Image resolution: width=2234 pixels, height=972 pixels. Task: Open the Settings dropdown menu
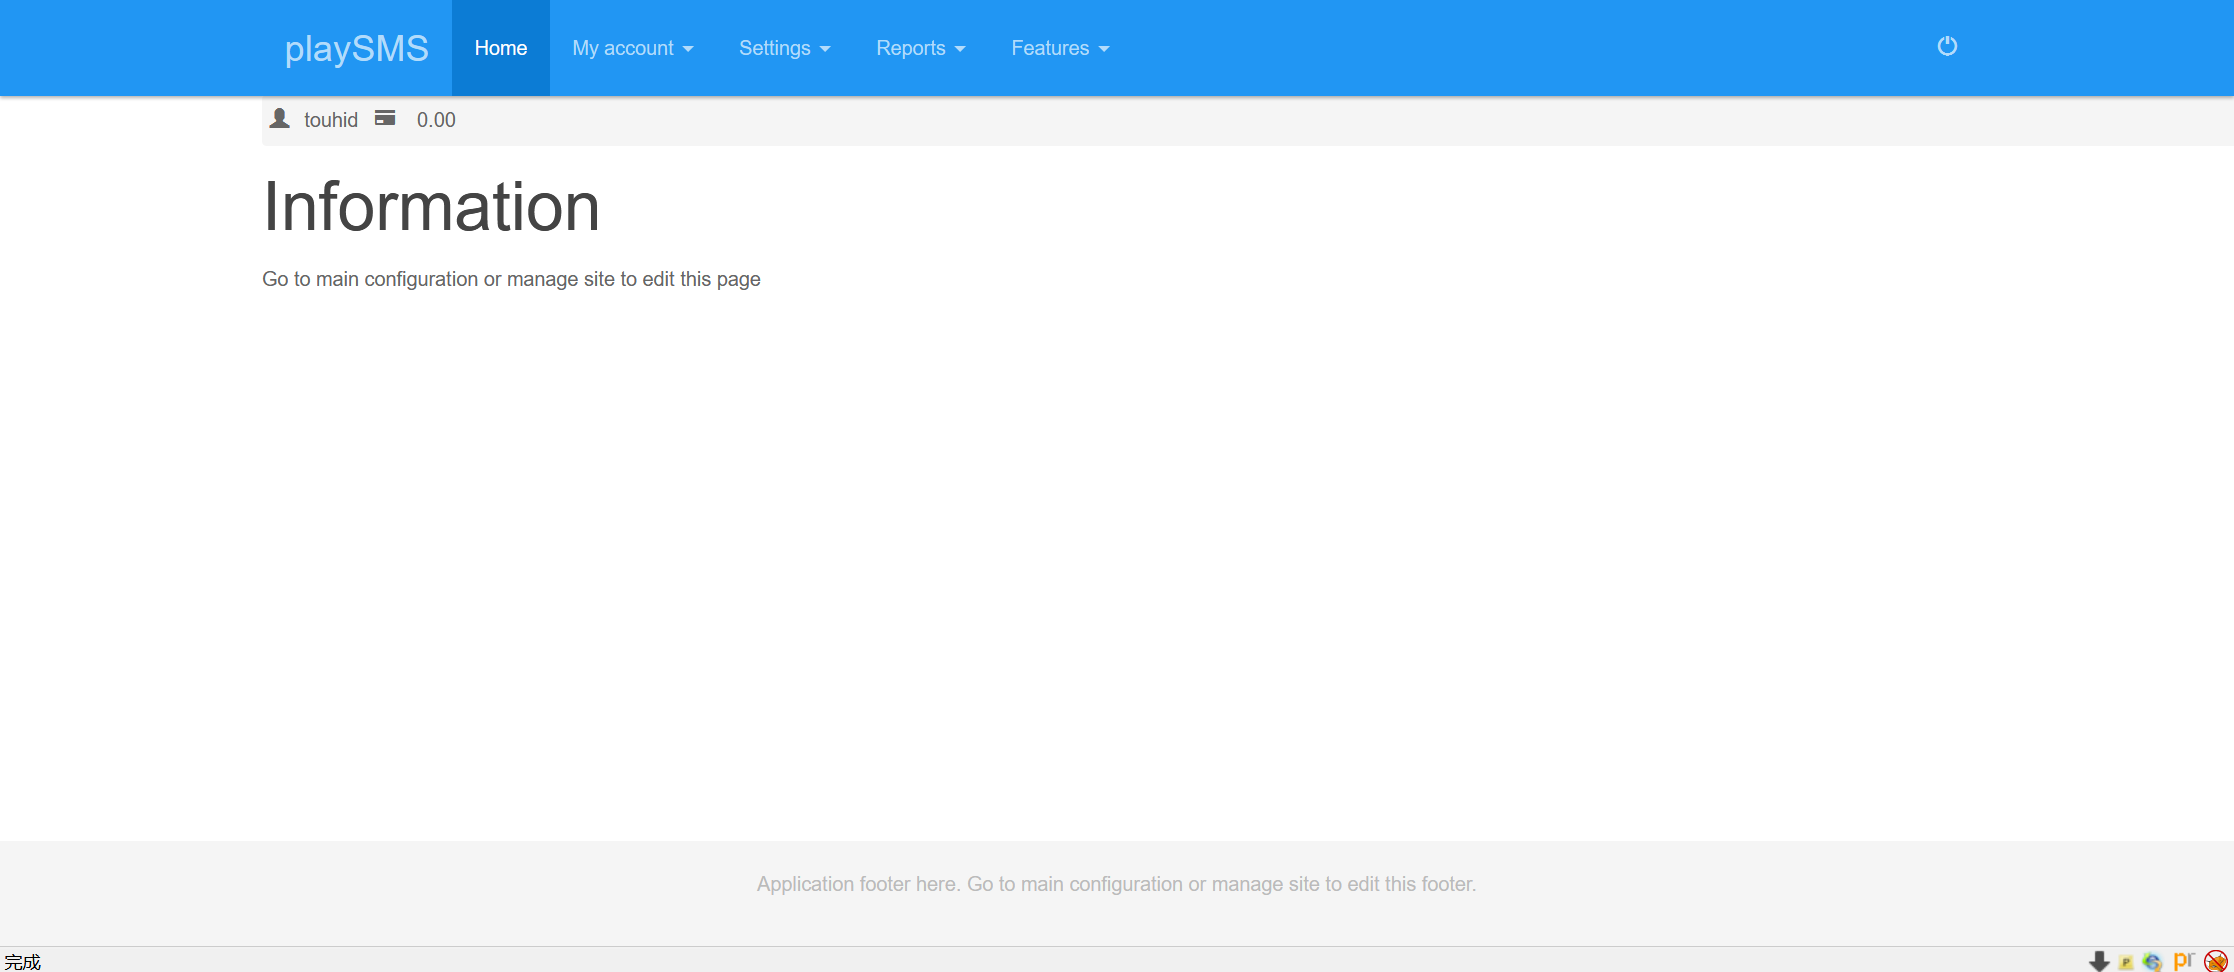(x=784, y=48)
